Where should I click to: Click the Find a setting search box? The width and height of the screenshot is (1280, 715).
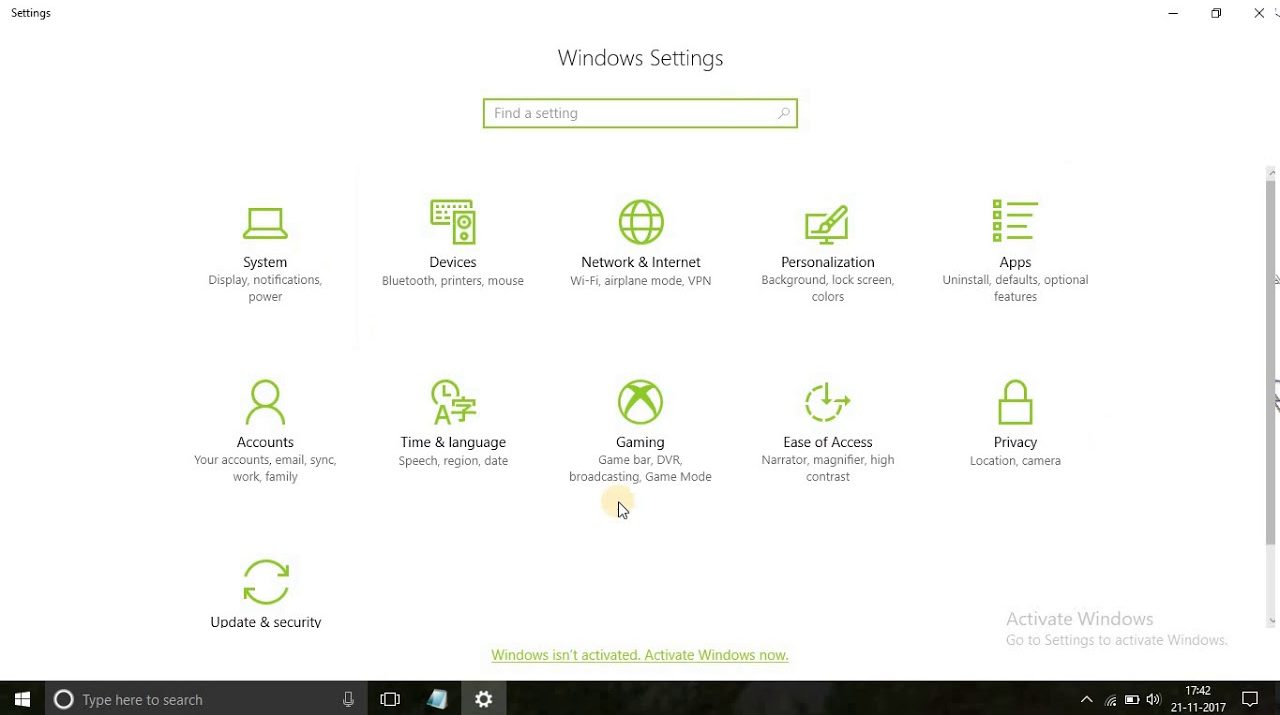[630, 113]
